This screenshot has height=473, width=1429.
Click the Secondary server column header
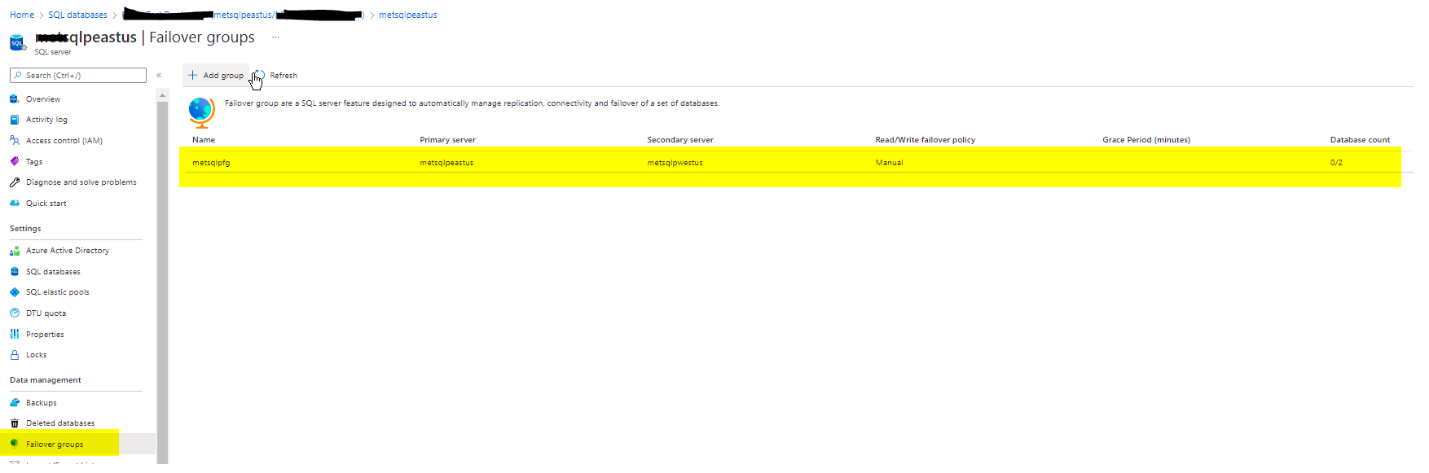(680, 139)
